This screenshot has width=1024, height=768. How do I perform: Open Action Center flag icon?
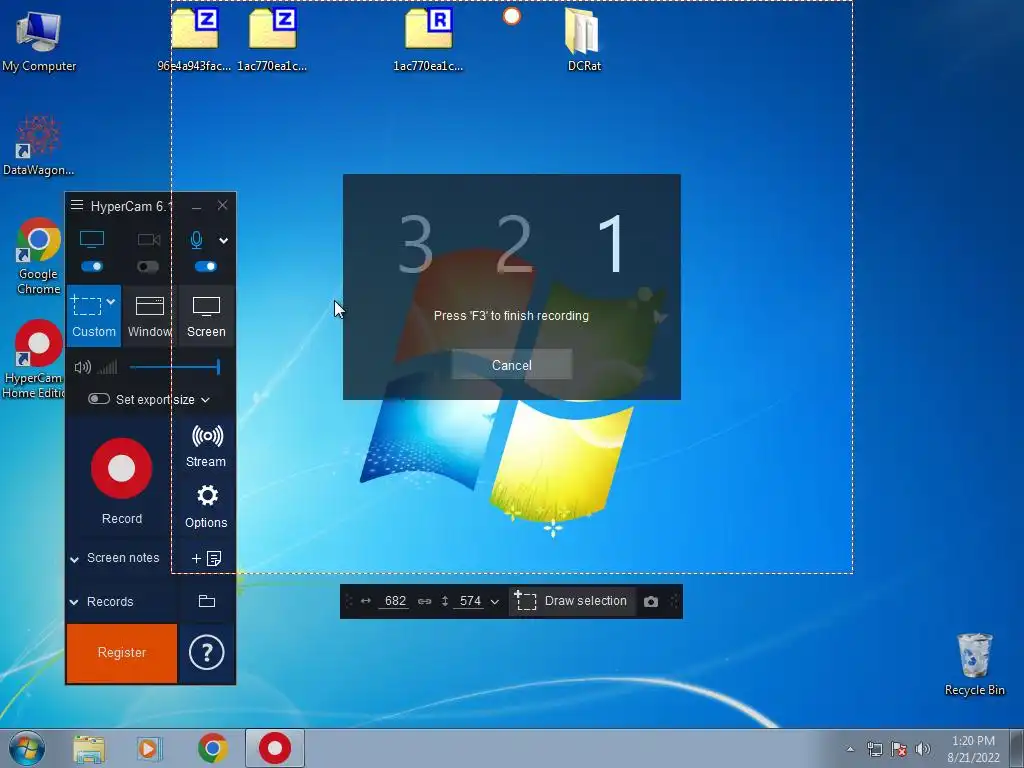coord(899,749)
